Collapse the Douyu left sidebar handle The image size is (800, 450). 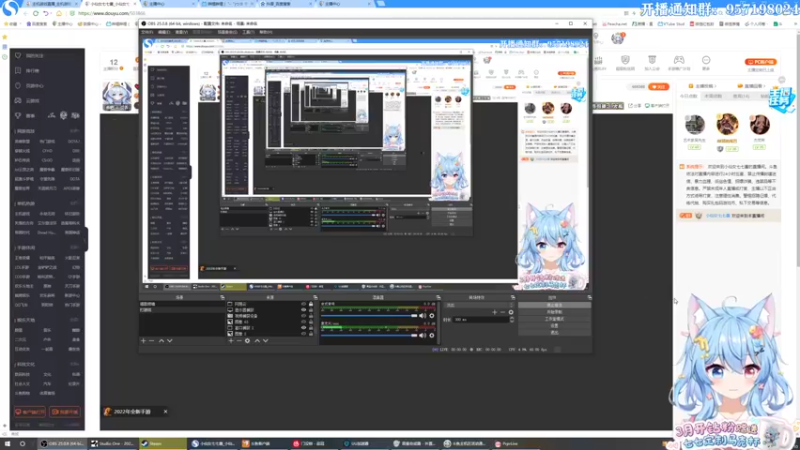tap(86, 239)
